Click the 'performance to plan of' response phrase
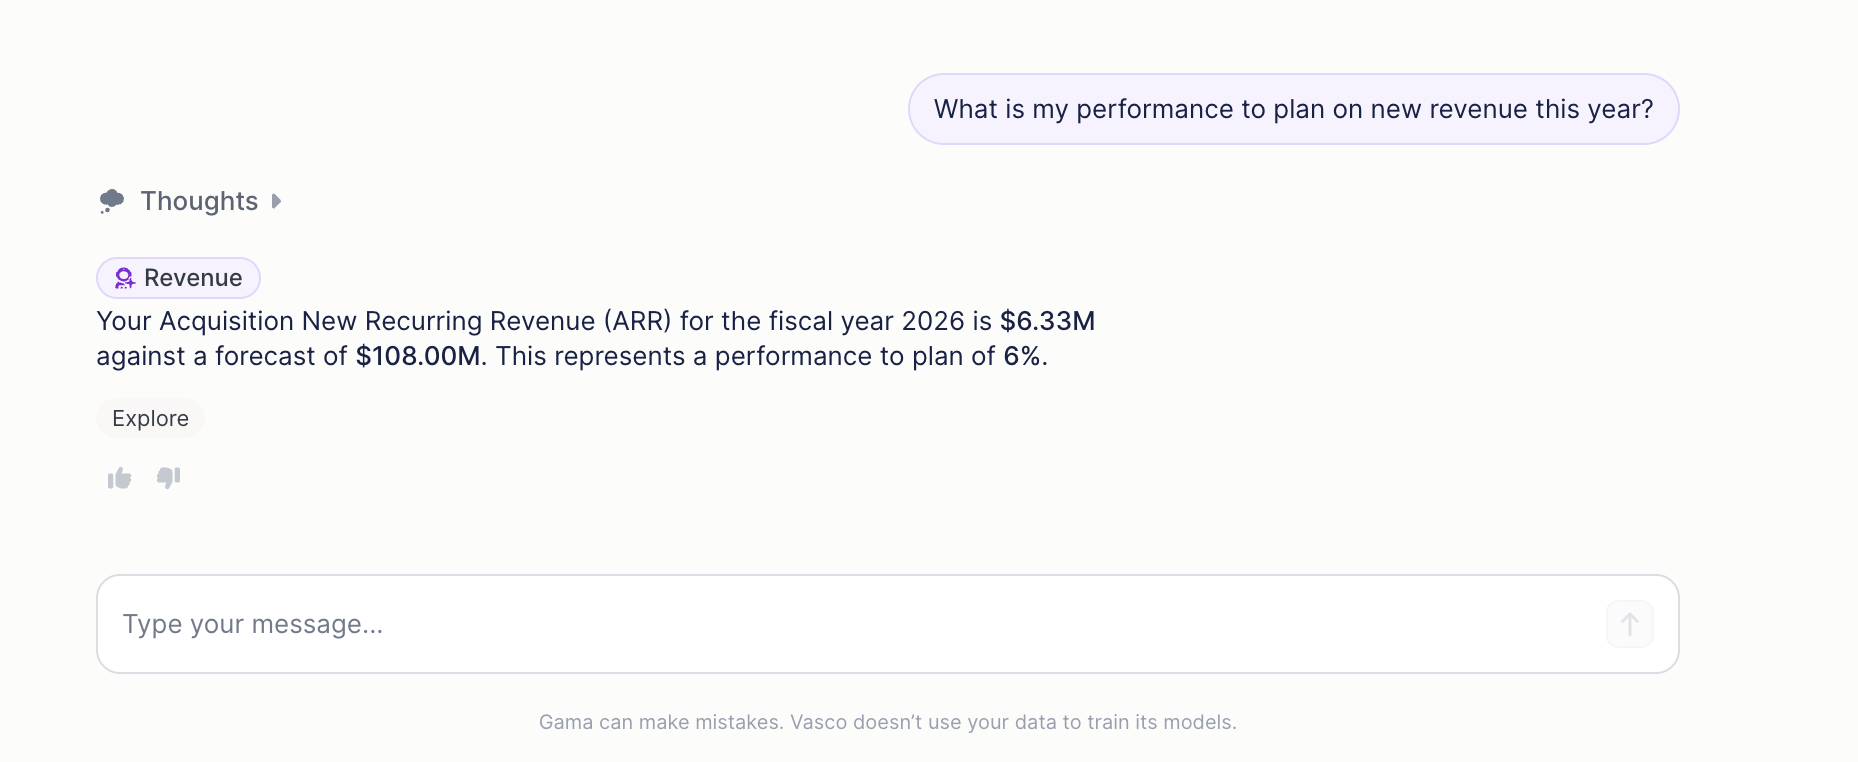This screenshot has height=762, width=1858. (x=855, y=356)
